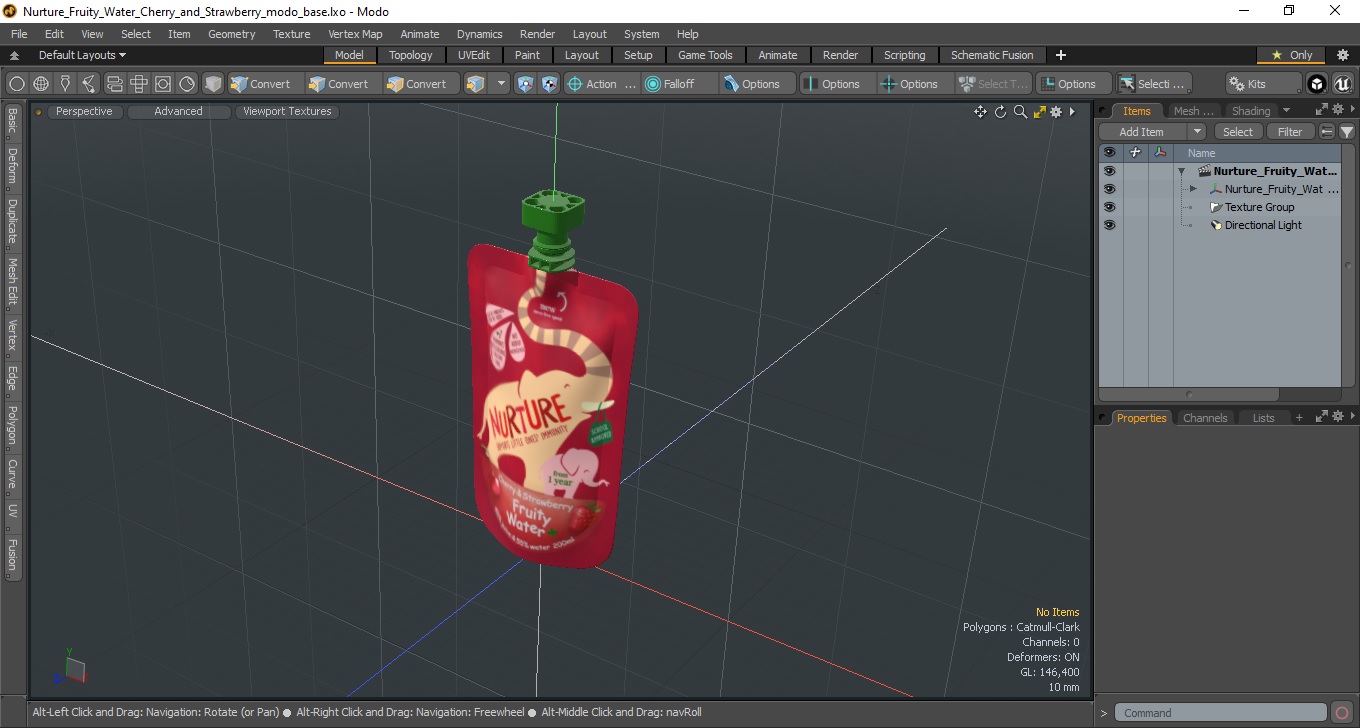
Task: Open the viewport settings gear icon
Action: coord(1056,112)
